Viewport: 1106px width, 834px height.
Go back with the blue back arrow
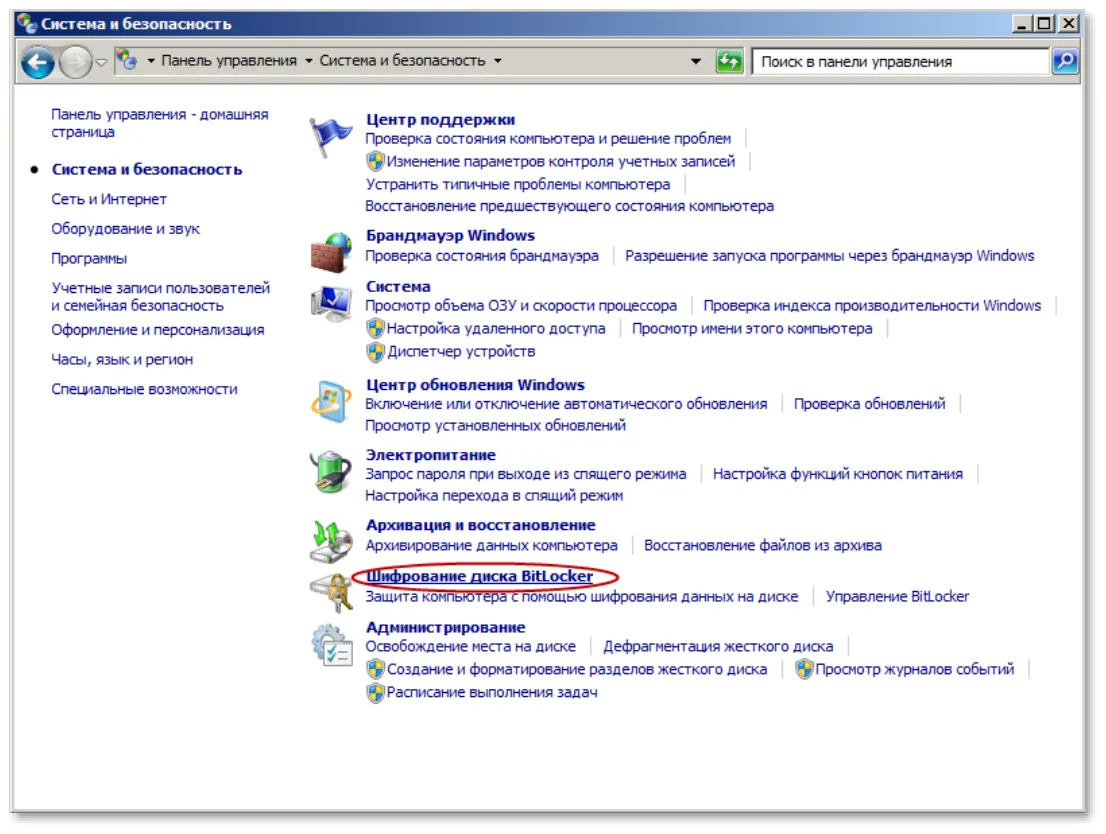[x=37, y=62]
